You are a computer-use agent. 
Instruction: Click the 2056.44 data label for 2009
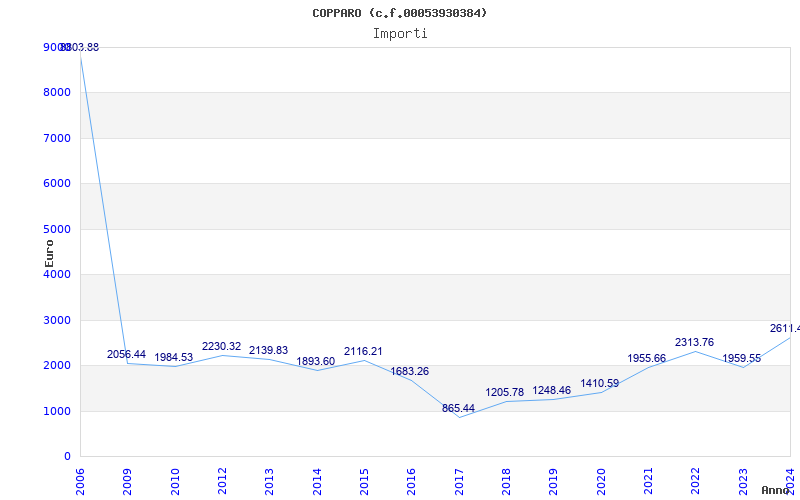(x=127, y=354)
